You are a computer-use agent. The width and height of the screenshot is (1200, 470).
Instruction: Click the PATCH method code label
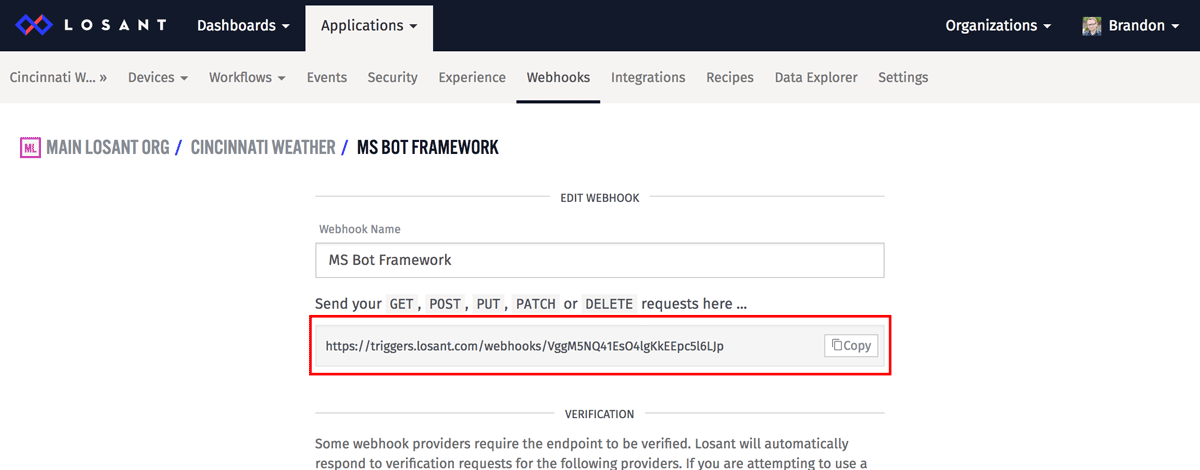[536, 303]
